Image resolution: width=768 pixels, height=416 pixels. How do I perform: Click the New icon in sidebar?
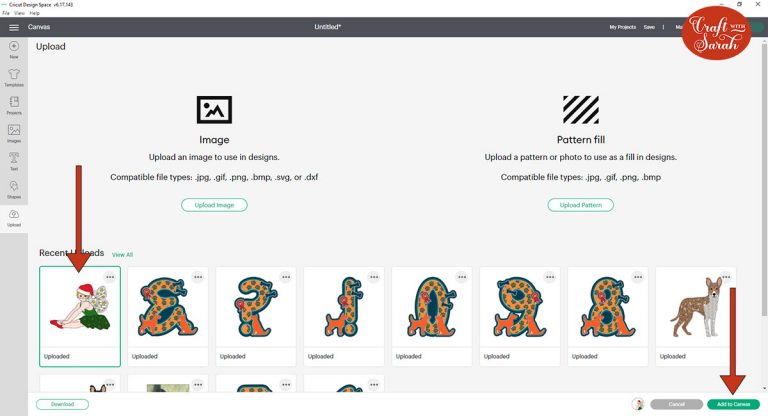(14, 49)
